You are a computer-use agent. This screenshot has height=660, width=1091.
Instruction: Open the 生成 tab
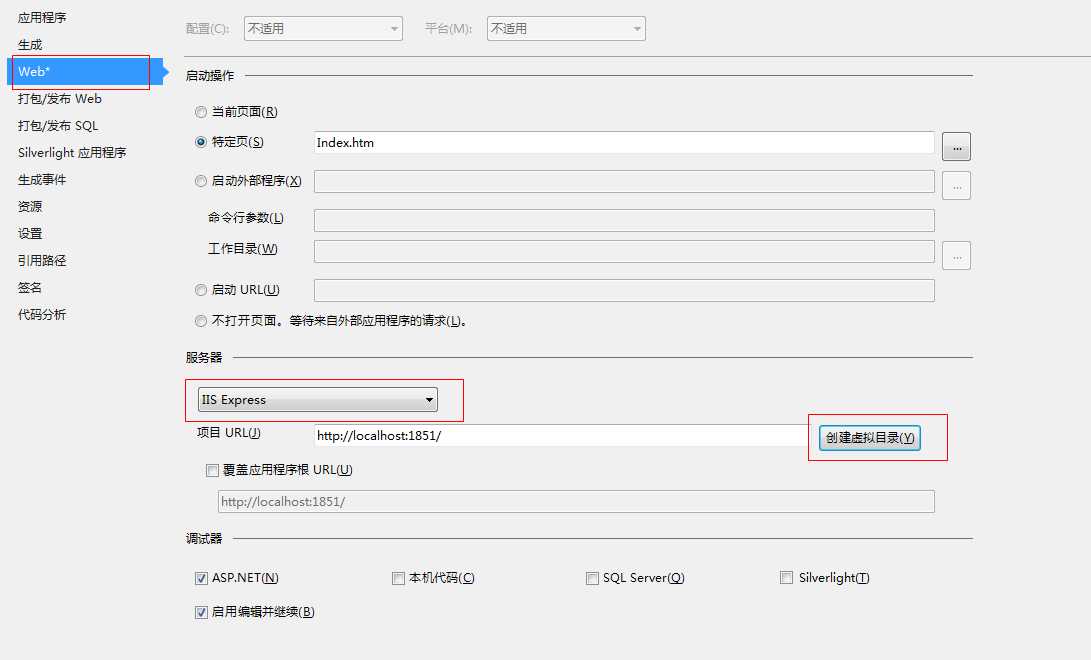[30, 45]
